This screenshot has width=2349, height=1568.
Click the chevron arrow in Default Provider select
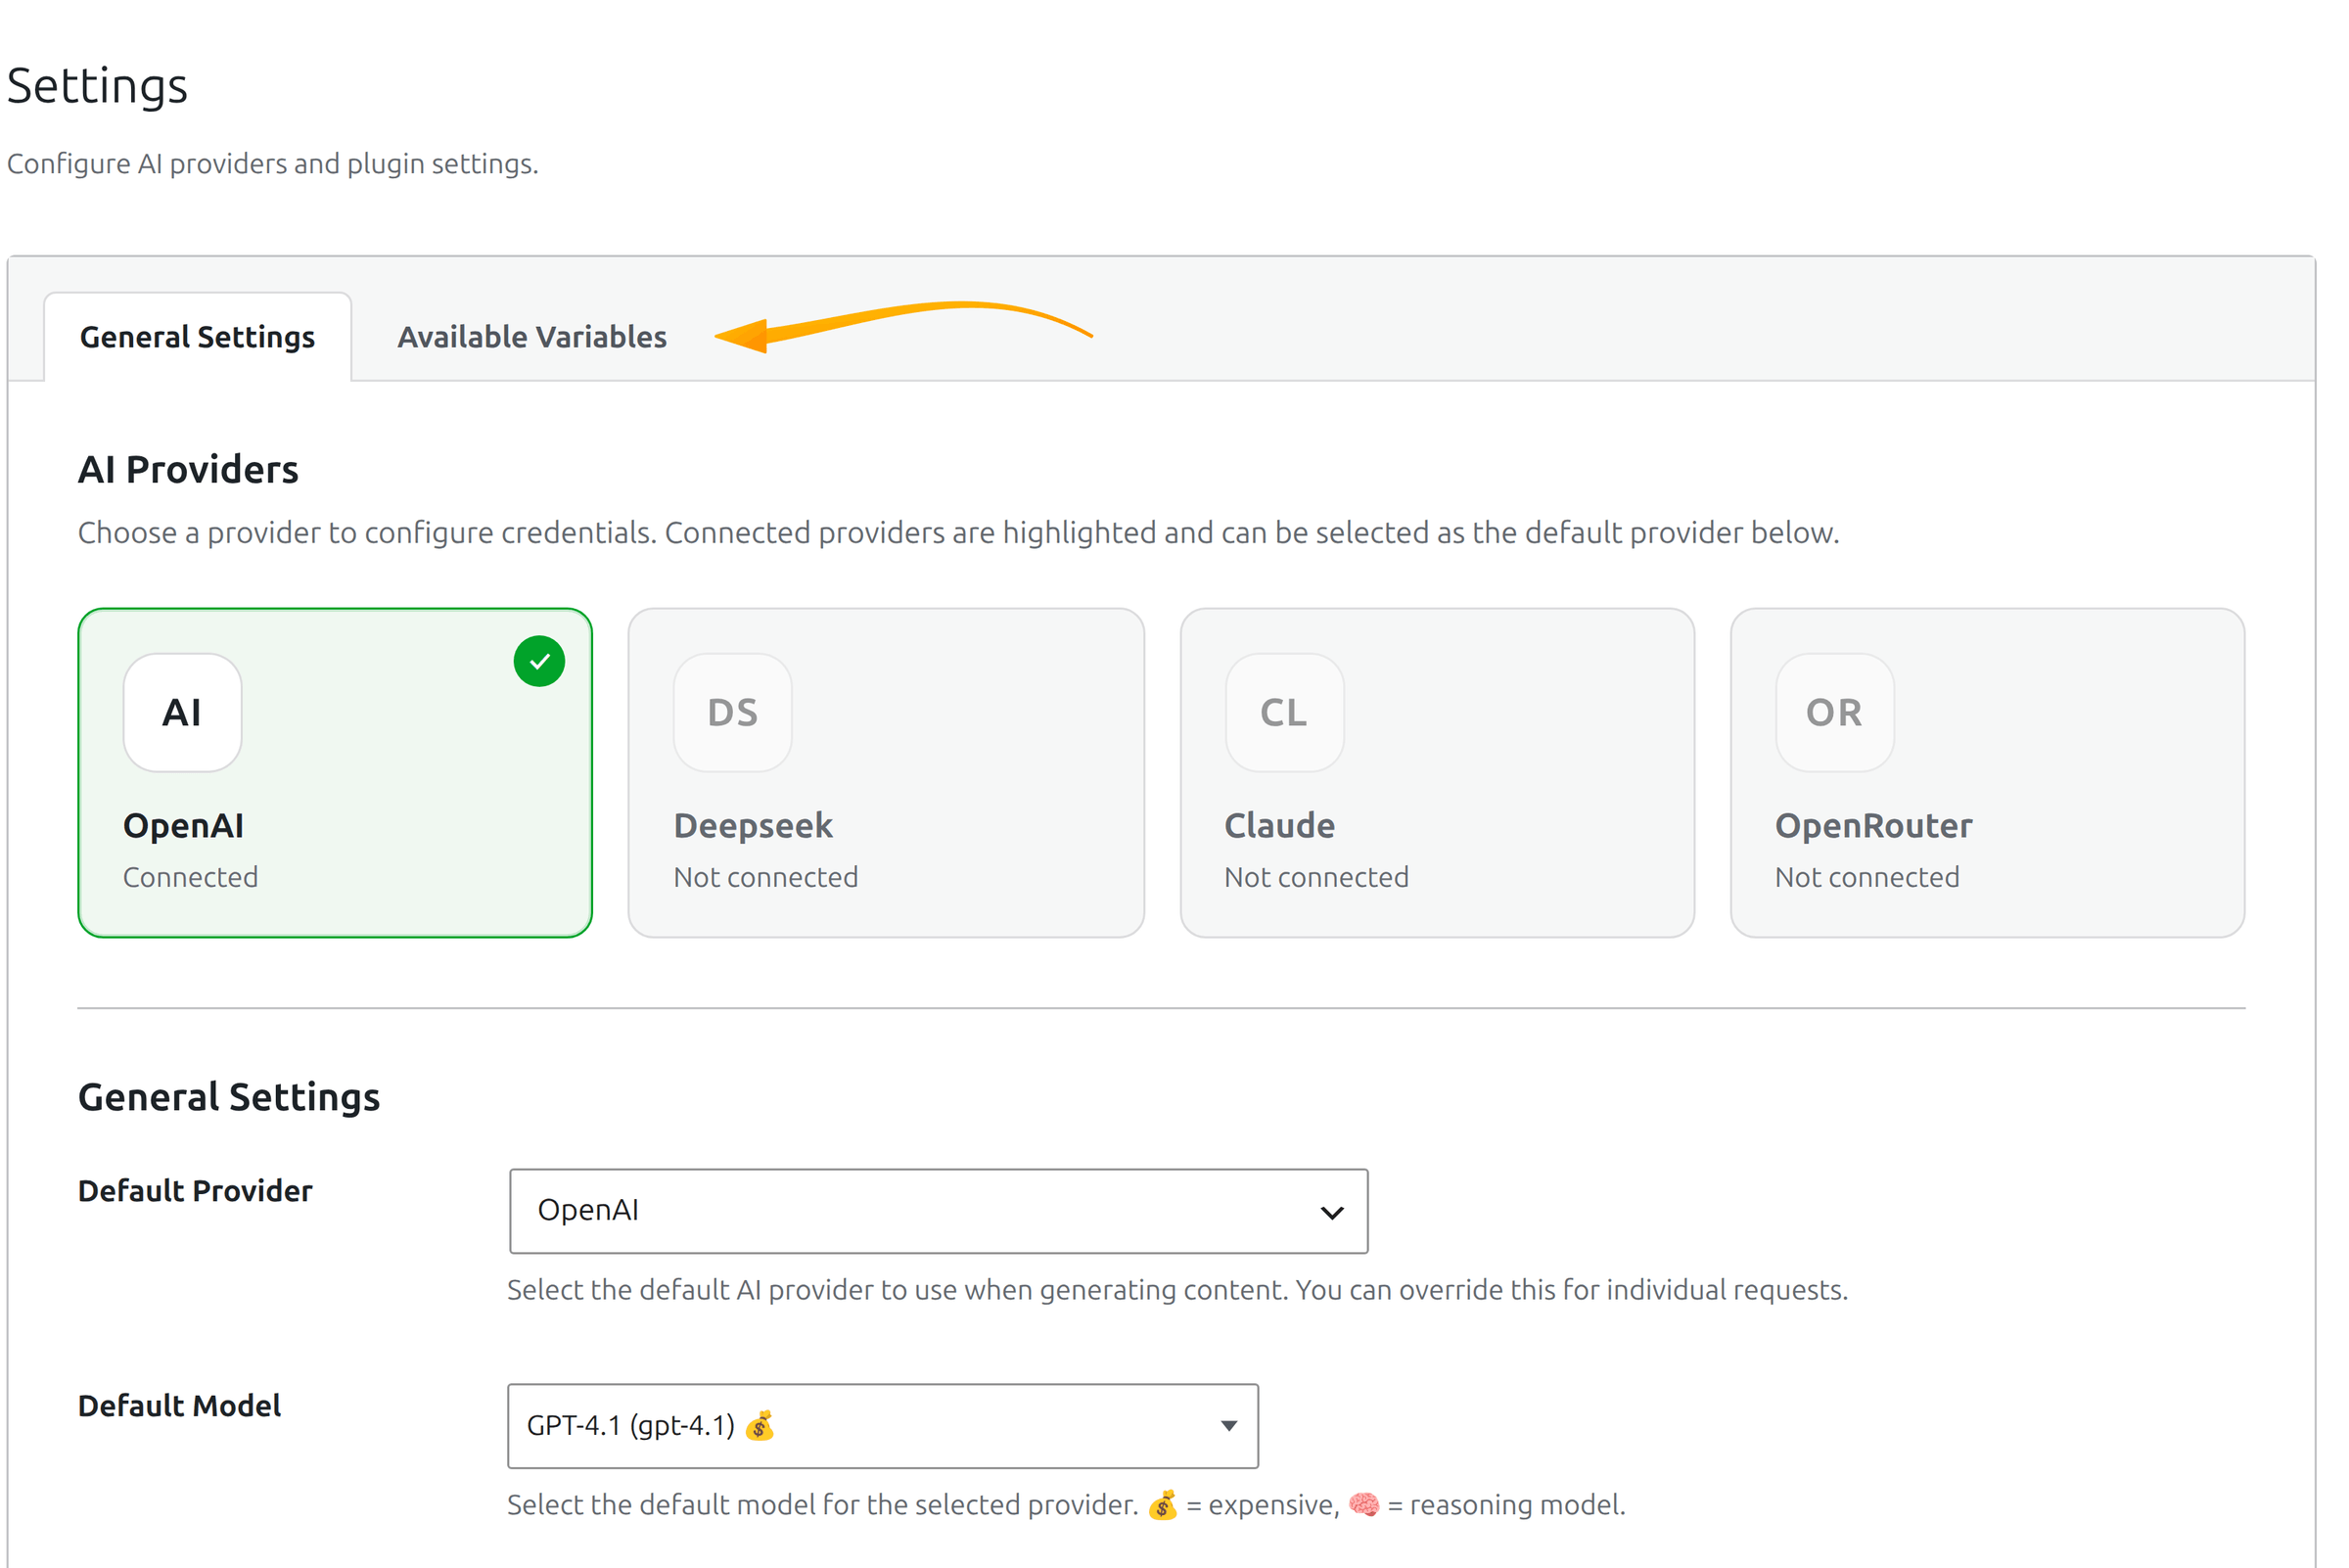(x=1332, y=1213)
